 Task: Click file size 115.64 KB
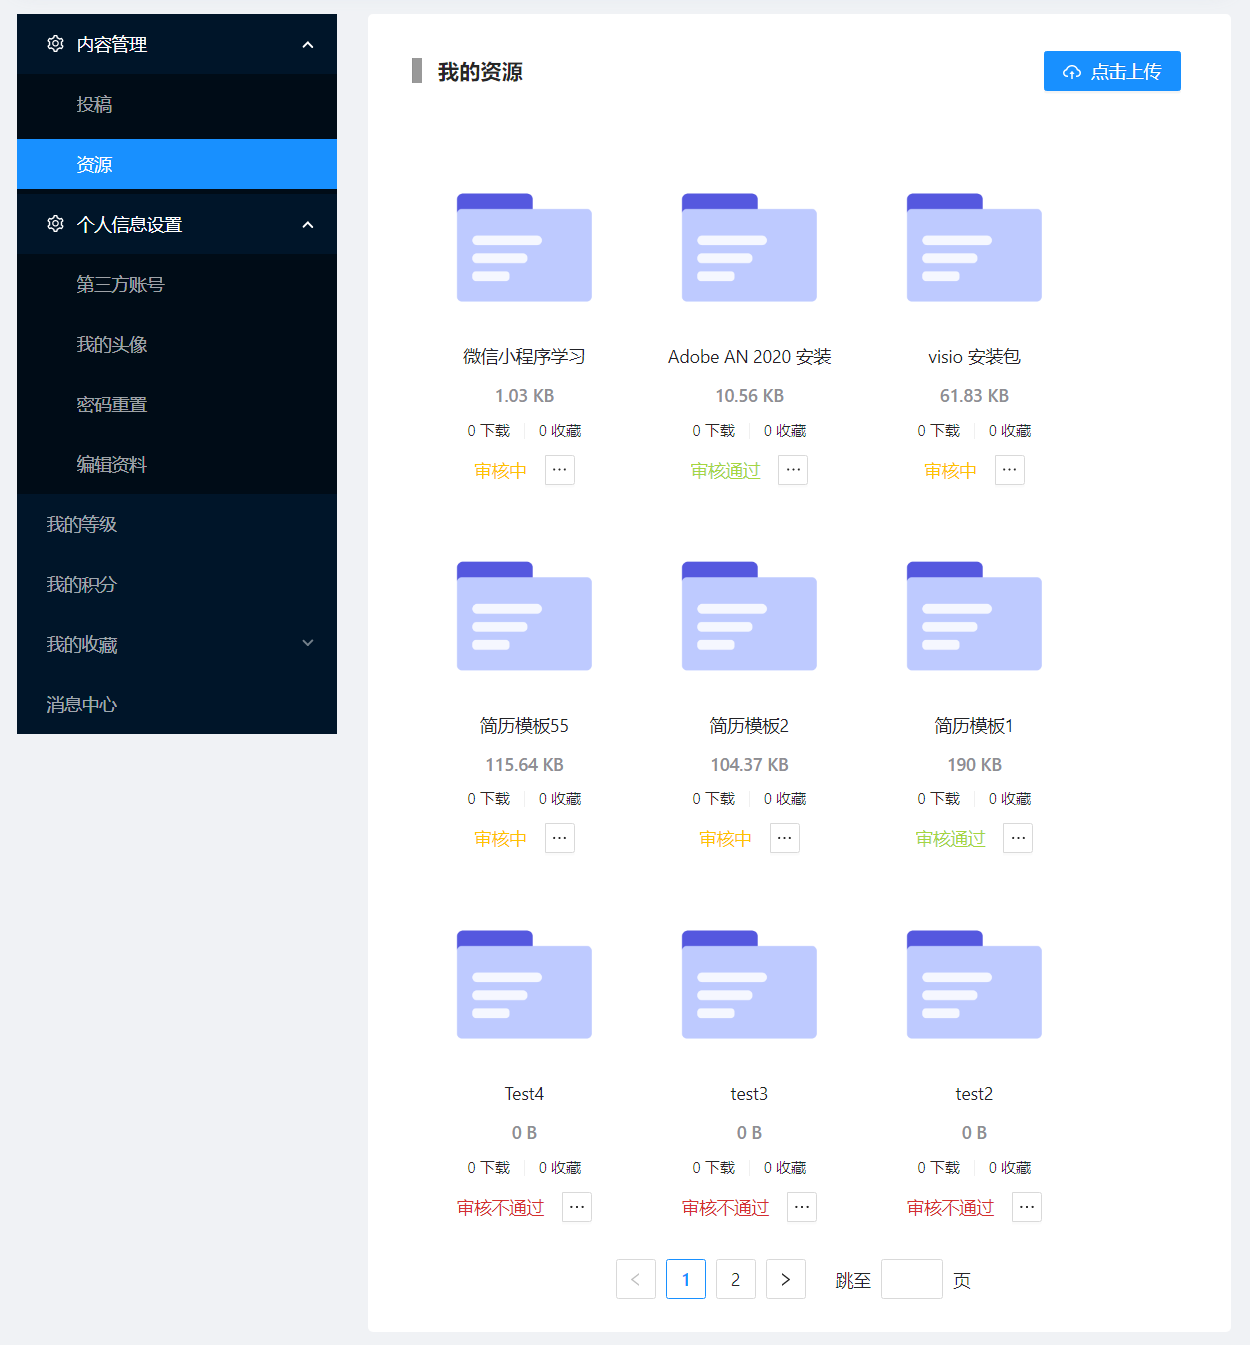point(524,765)
